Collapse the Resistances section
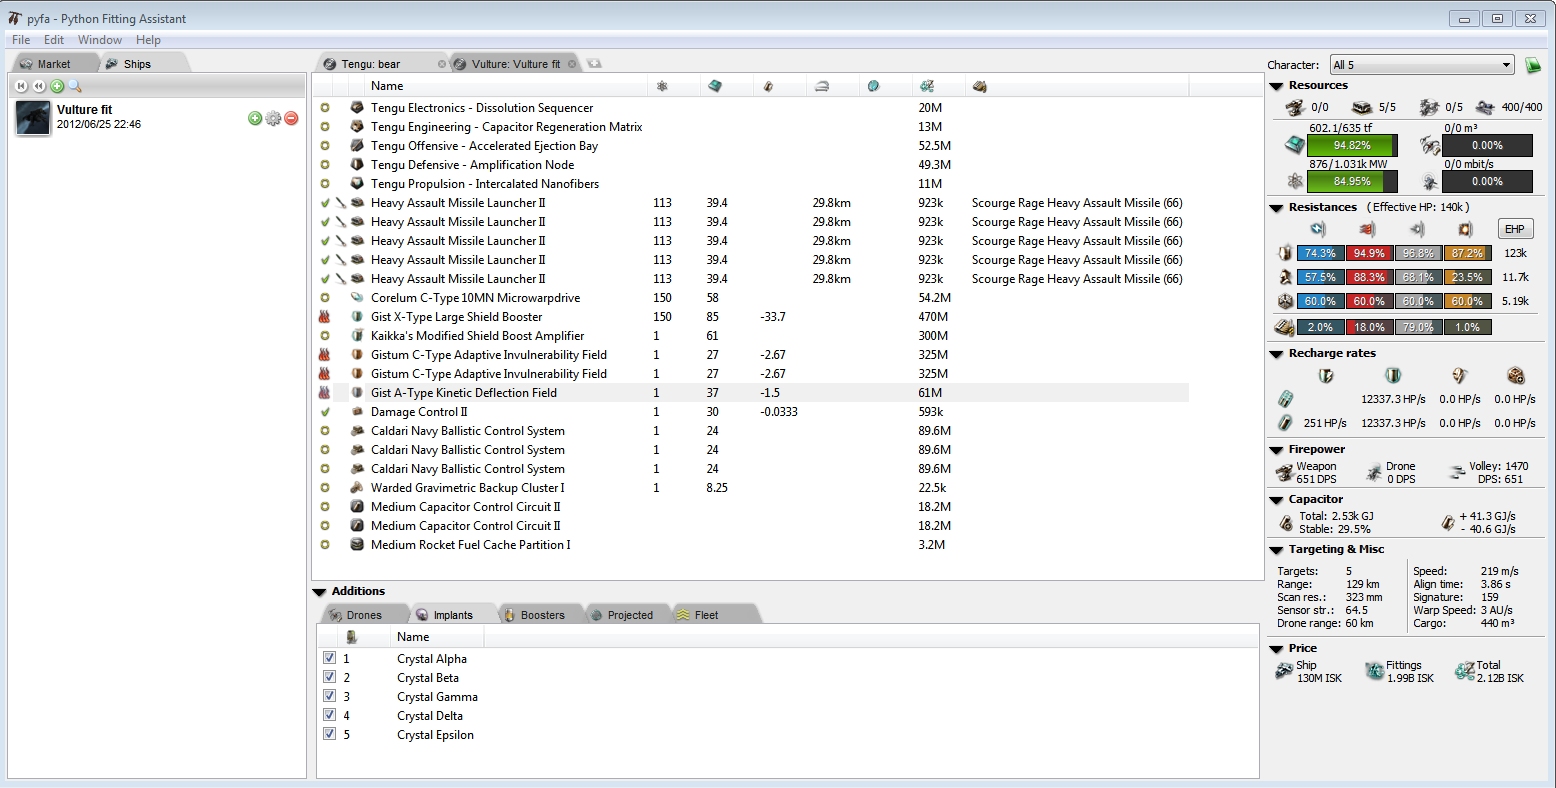1556x788 pixels. tap(1277, 208)
